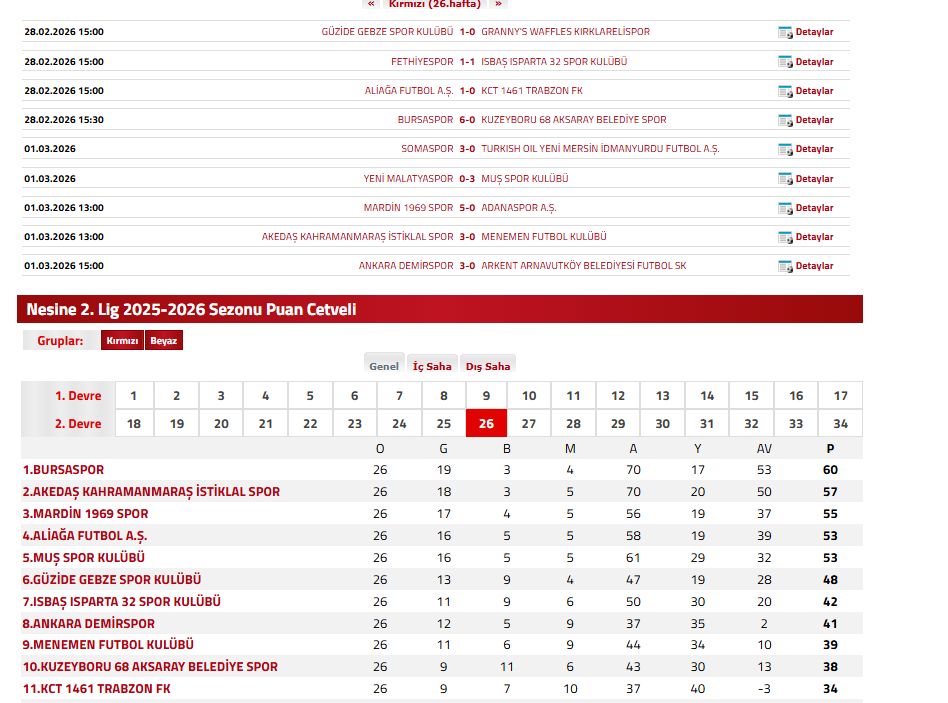Open details icon for Ankara Demirspor match
The width and height of the screenshot is (948, 703).
(x=785, y=266)
